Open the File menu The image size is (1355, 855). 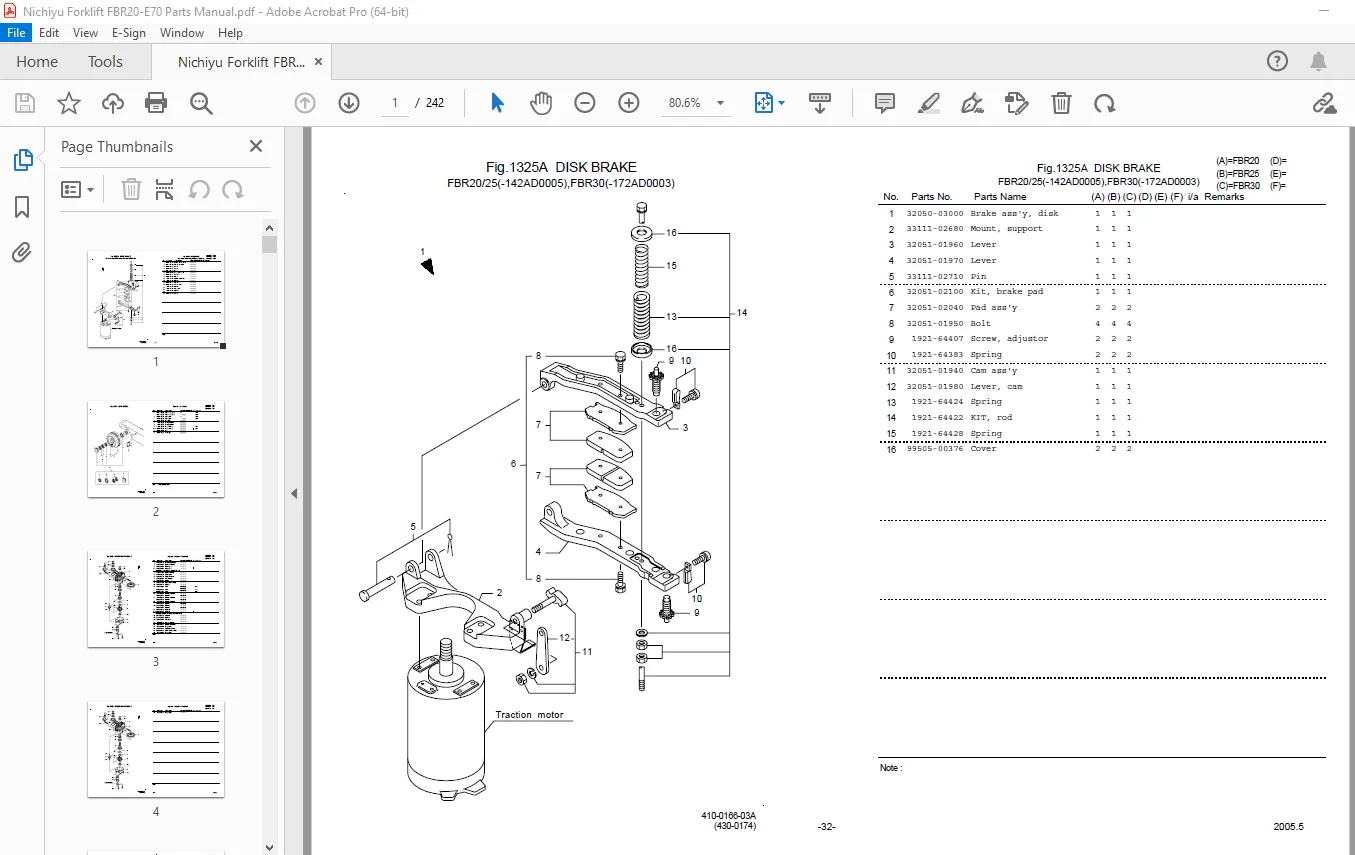pyautogui.click(x=16, y=32)
